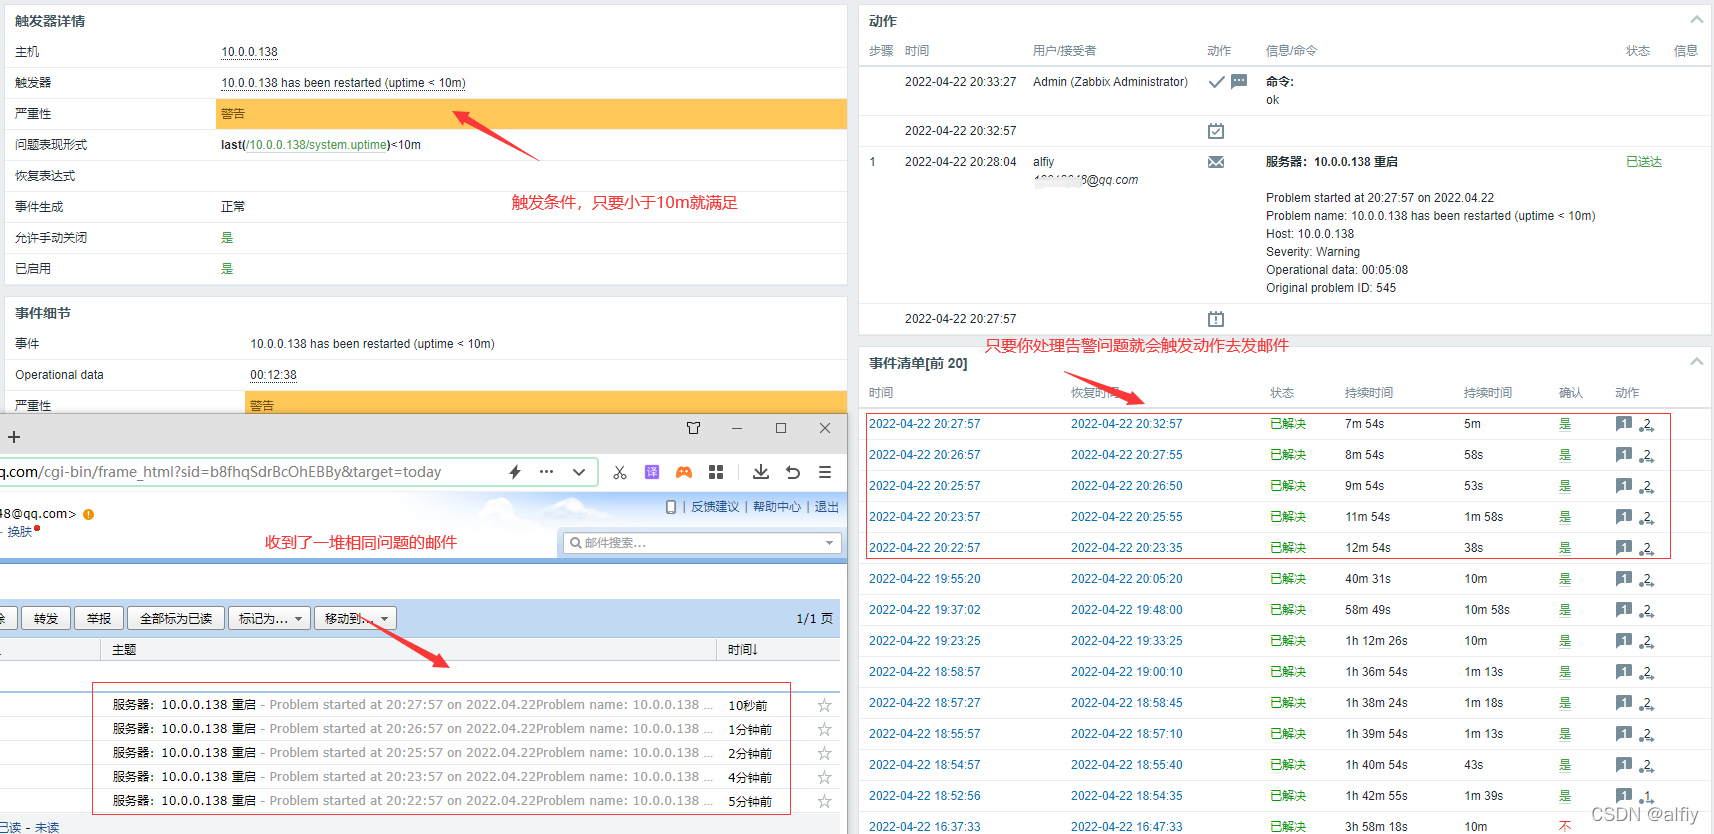Open the 10.0.0.138/system.uptime item link

tap(317, 145)
